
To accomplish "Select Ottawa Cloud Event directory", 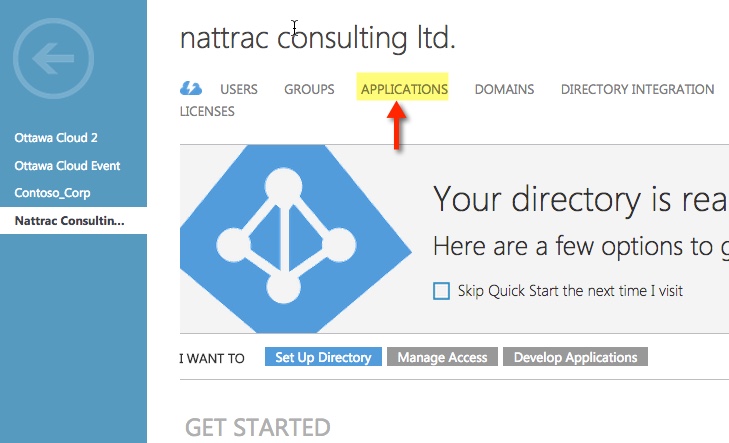I will coord(67,165).
